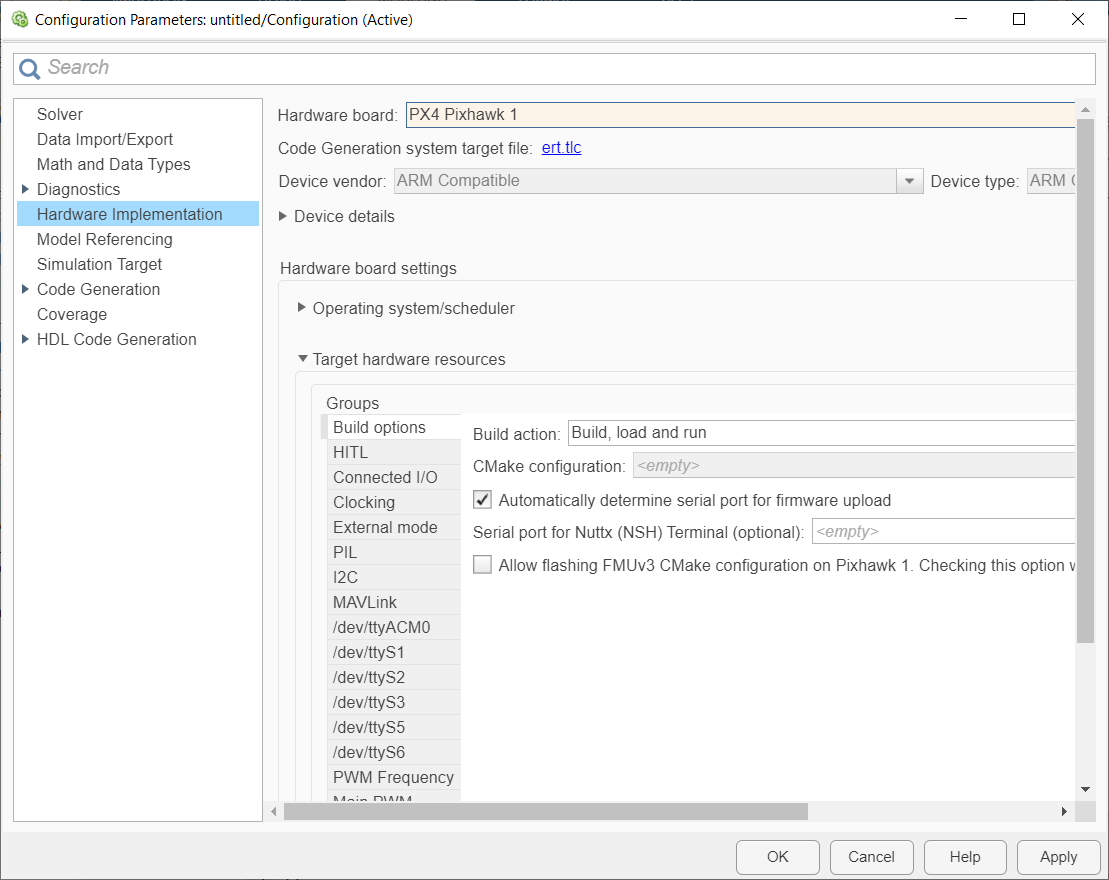
Task: Open the Data Import/Export pane
Action: click(105, 139)
